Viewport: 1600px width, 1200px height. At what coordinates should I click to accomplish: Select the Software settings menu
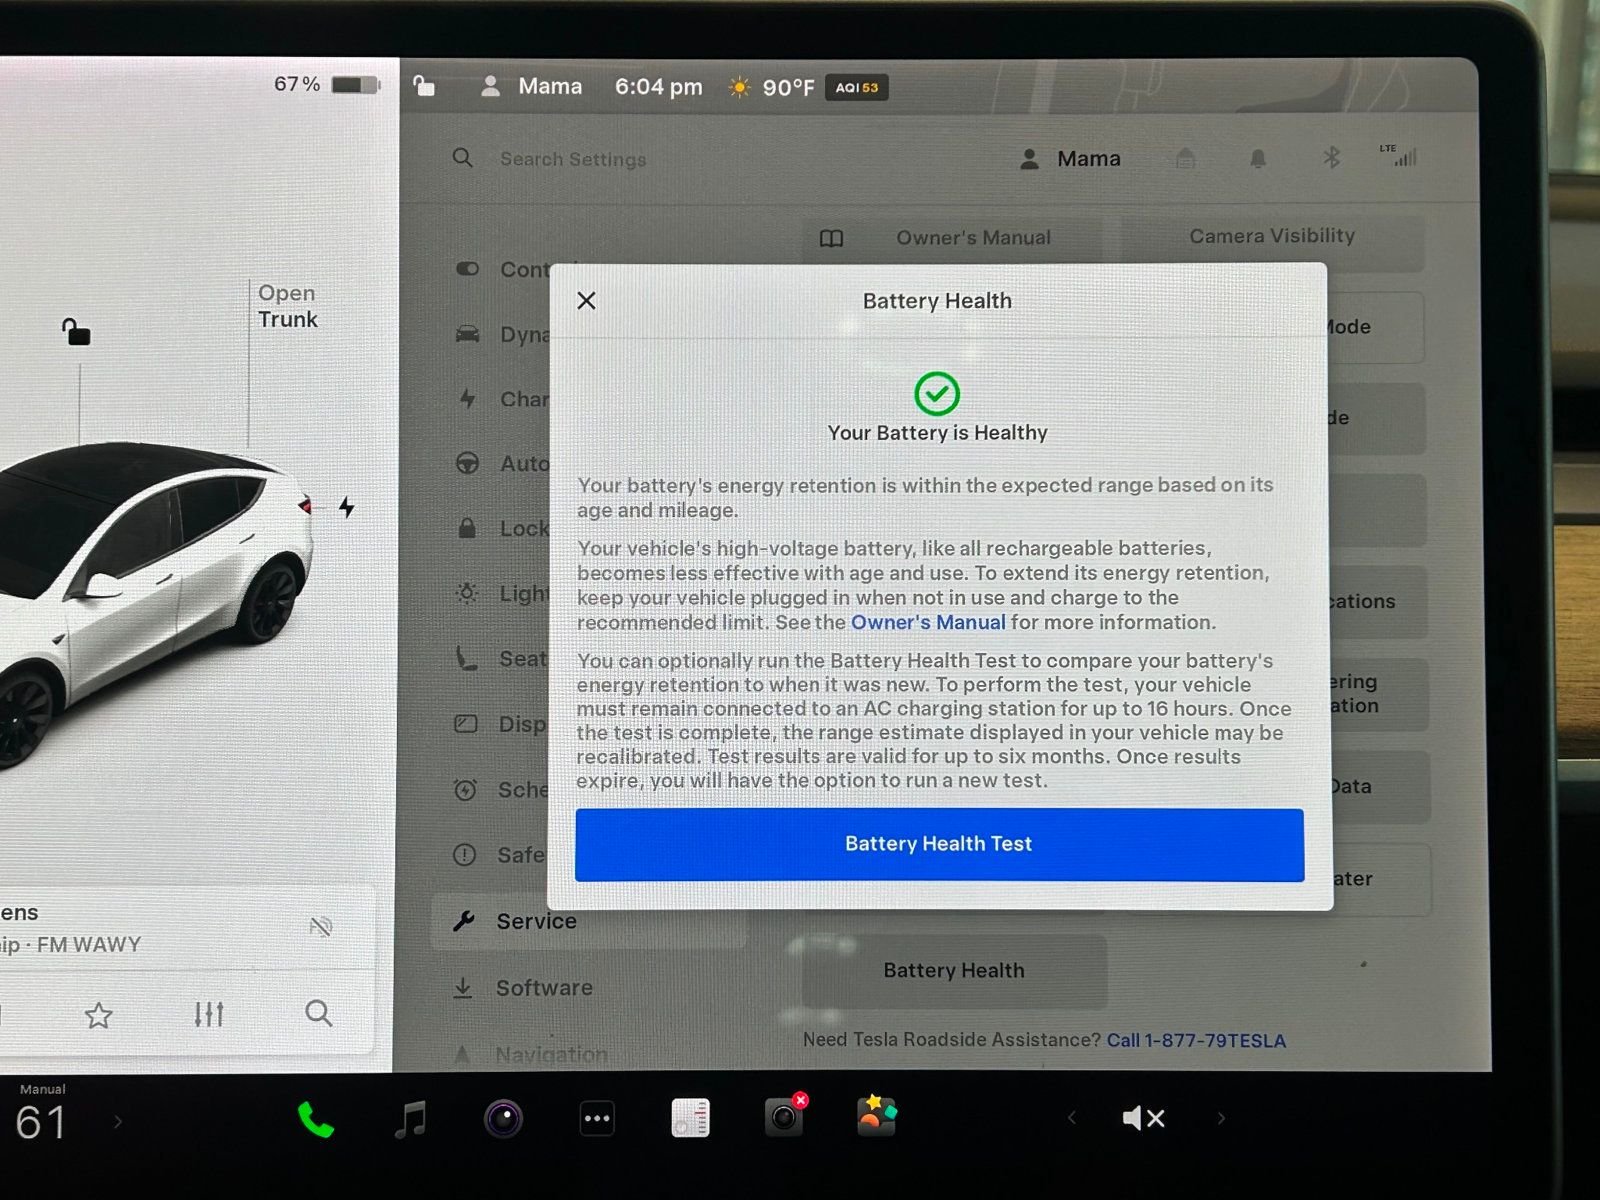[544, 988]
